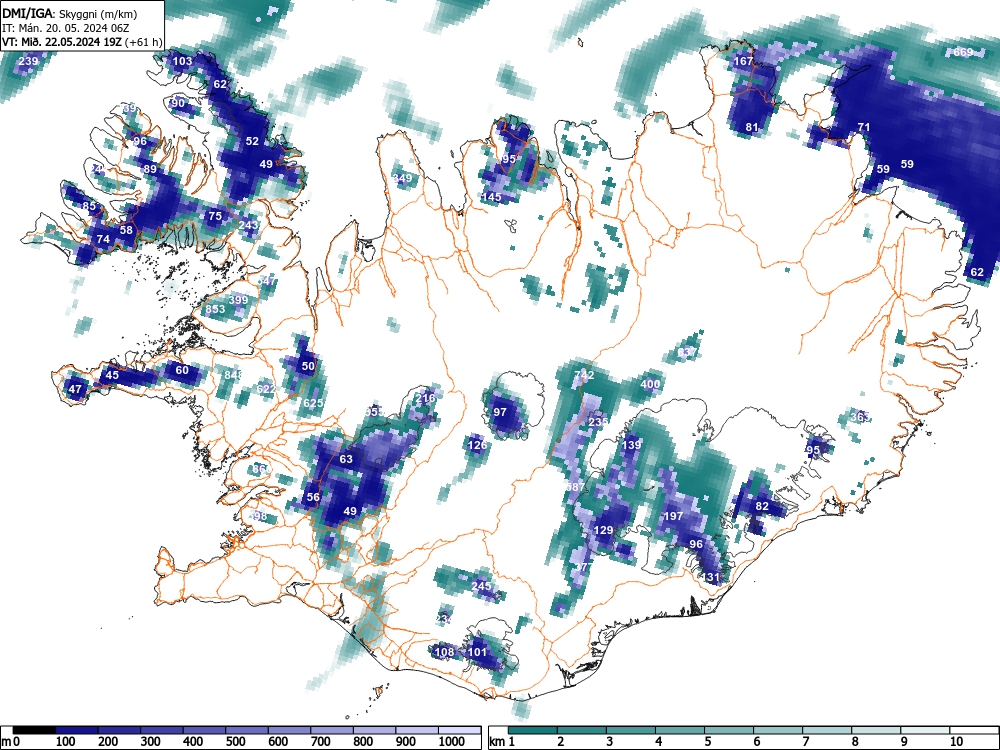
Task: Click the 349 map value
Action: pos(402,179)
